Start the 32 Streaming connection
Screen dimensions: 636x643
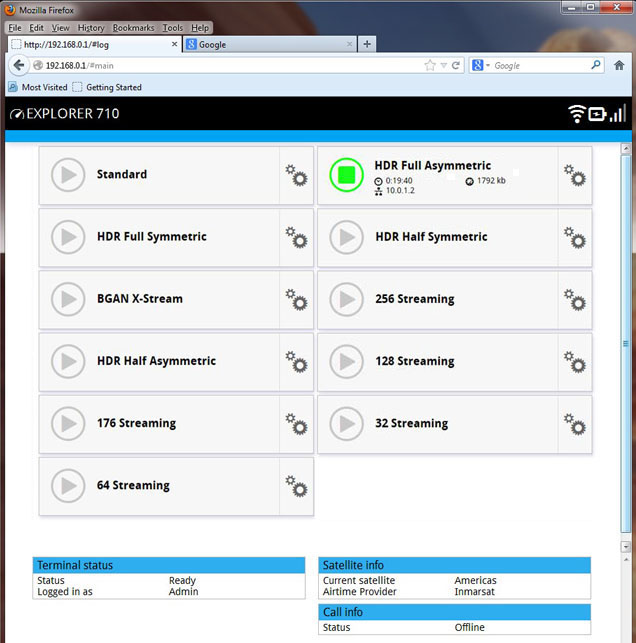pyautogui.click(x=346, y=424)
